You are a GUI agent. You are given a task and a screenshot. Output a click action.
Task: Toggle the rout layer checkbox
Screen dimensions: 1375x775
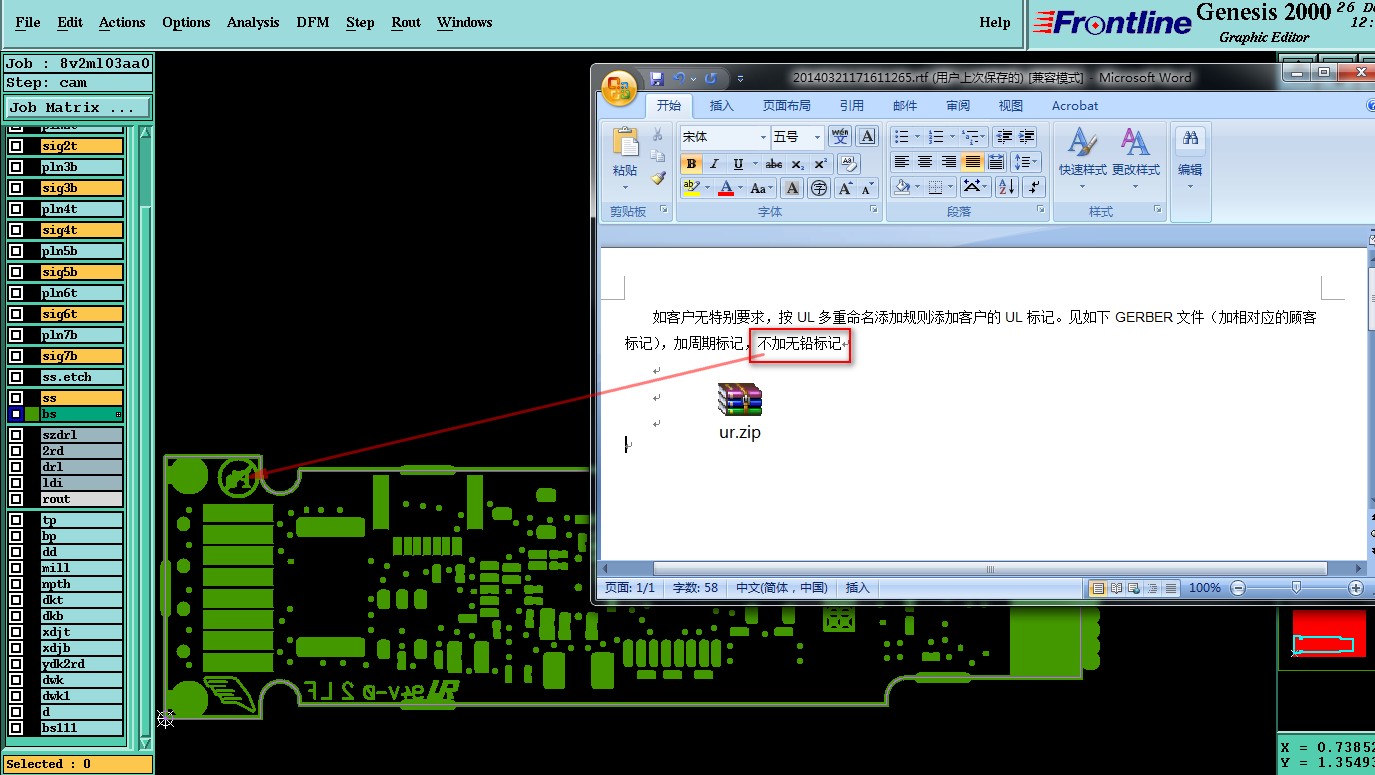[x=16, y=499]
